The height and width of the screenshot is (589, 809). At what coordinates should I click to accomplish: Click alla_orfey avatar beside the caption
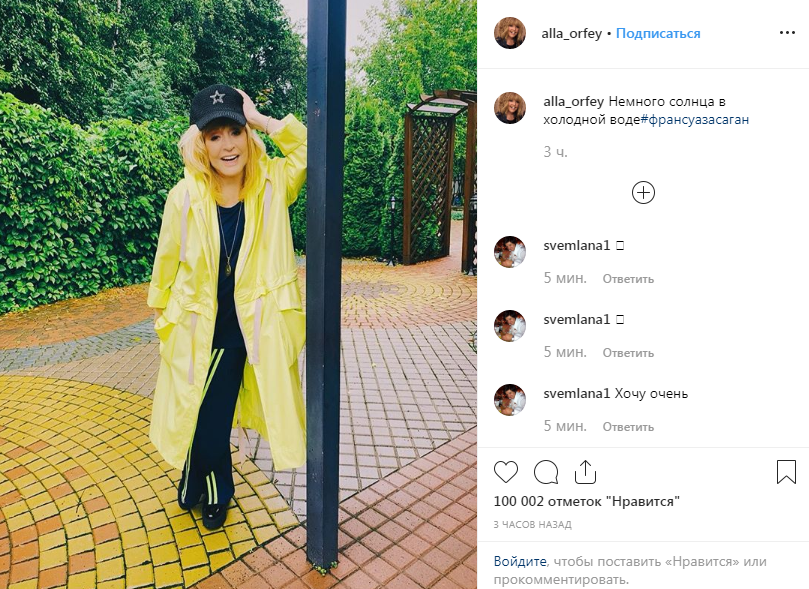pos(510,108)
